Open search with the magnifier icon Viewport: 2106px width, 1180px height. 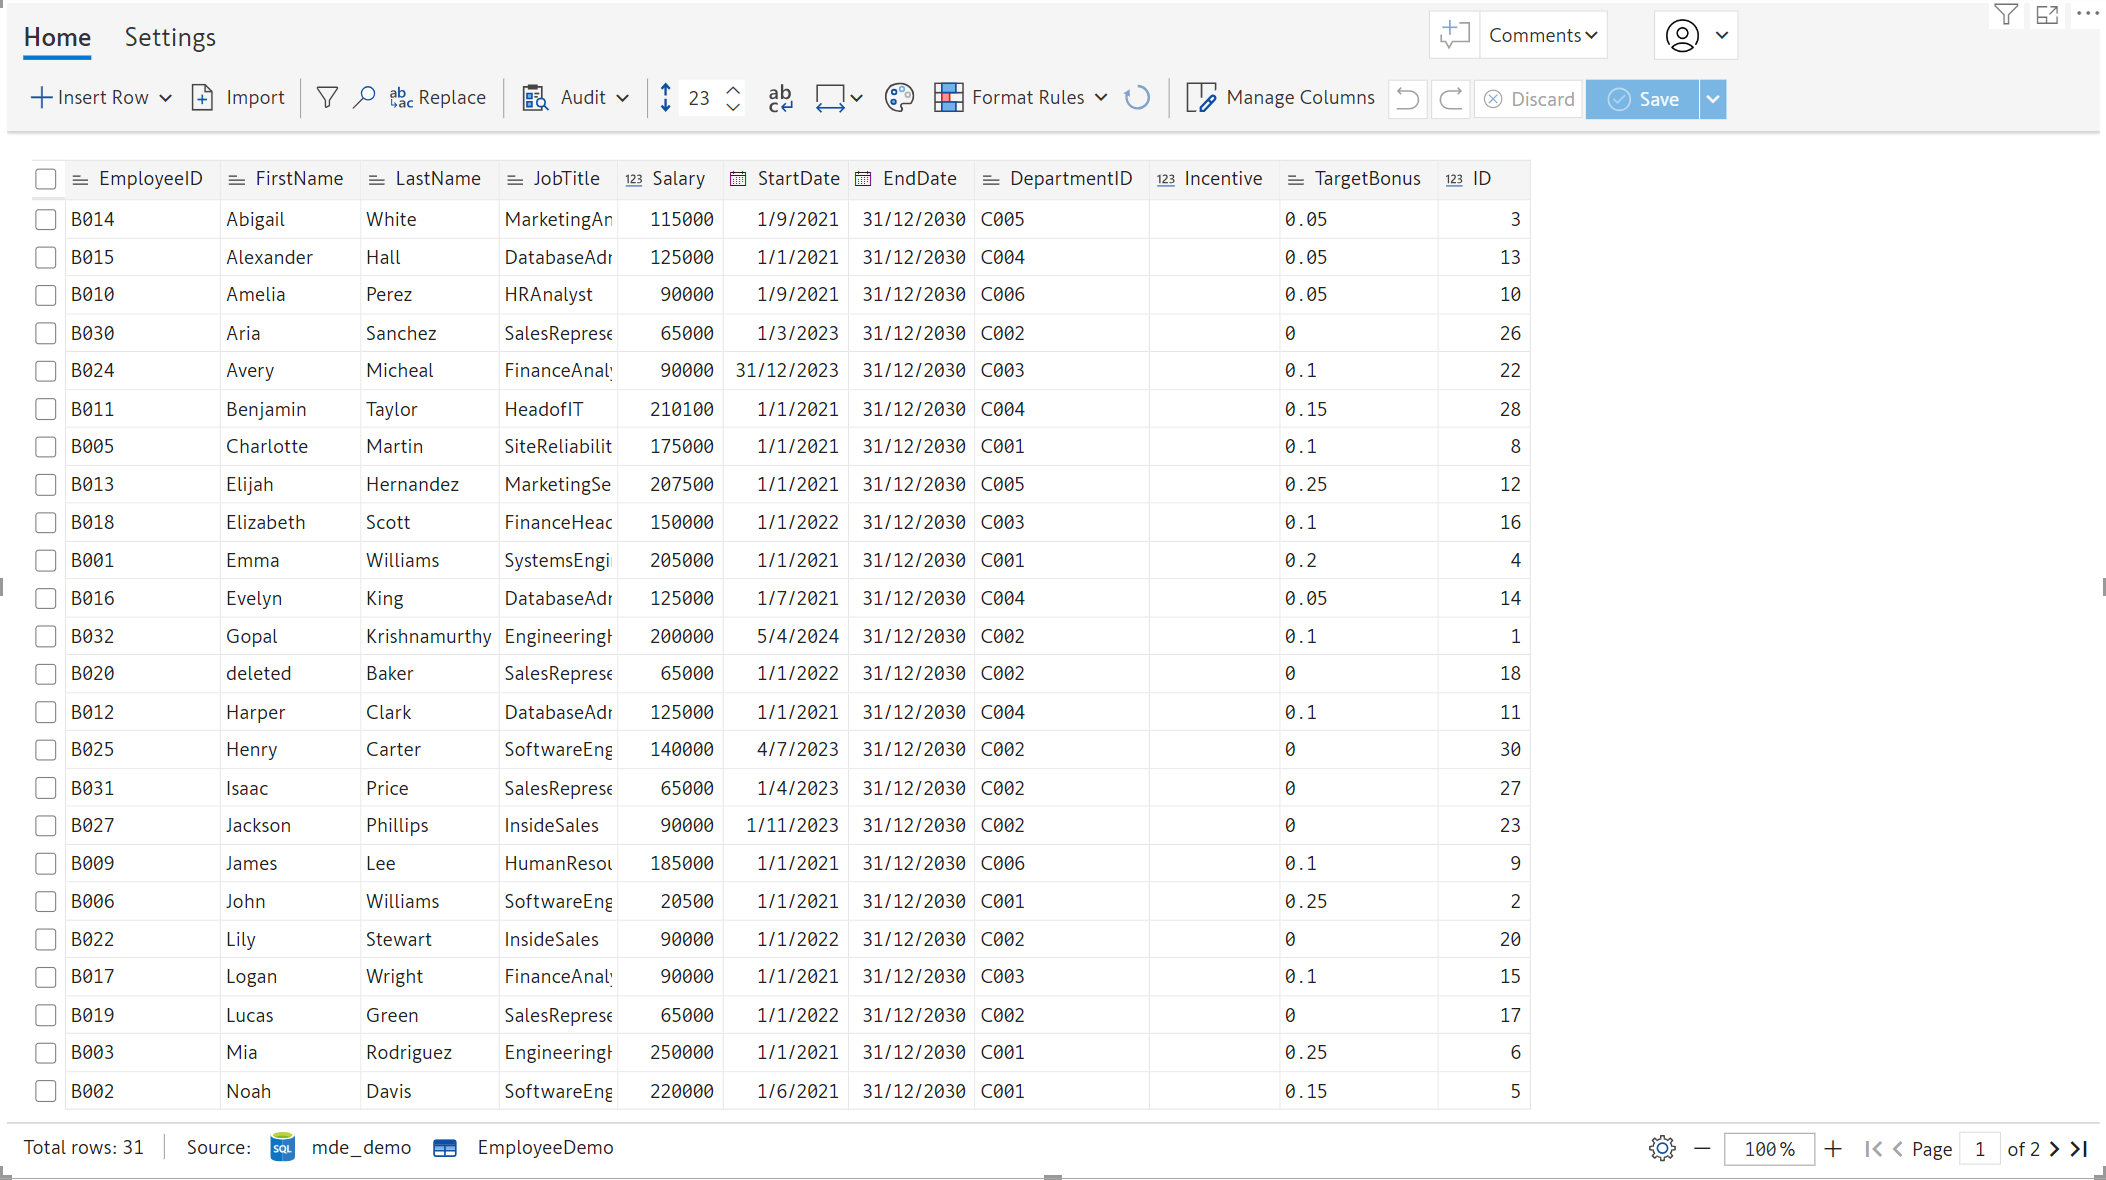pyautogui.click(x=364, y=98)
